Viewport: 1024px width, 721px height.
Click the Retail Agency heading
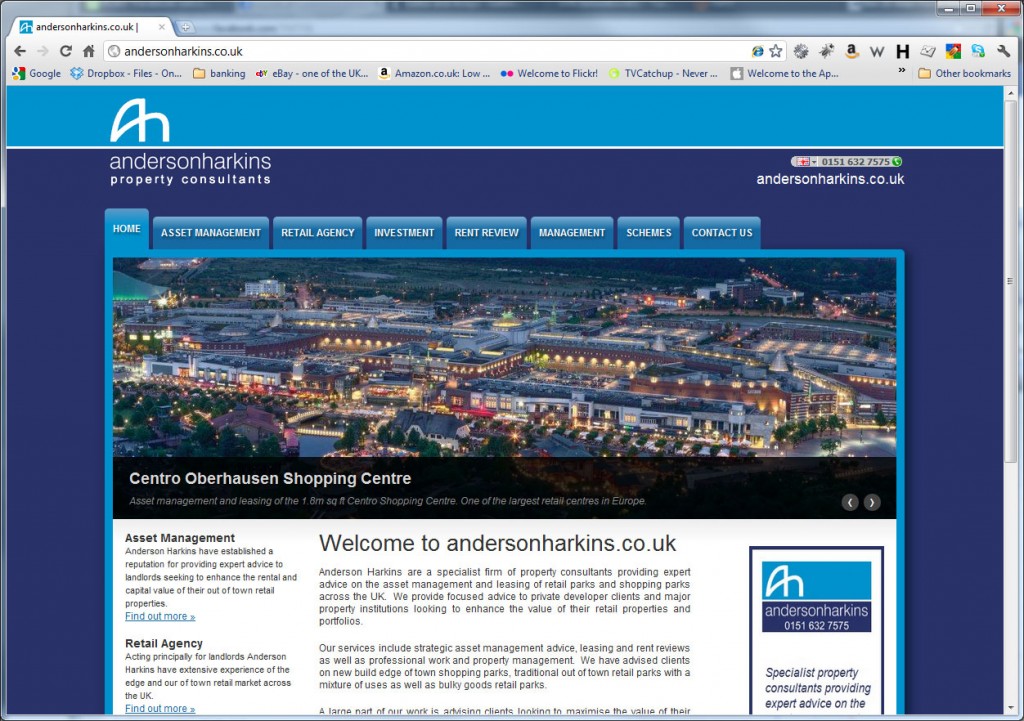point(164,643)
